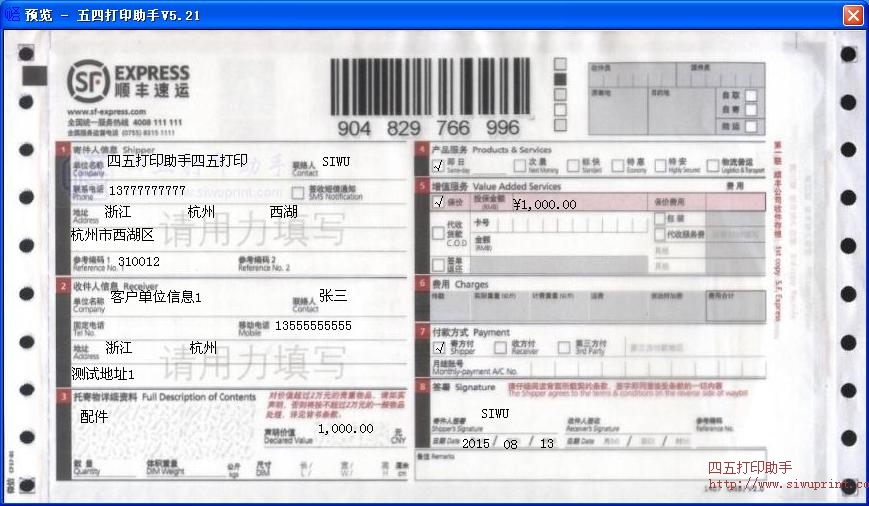This screenshot has width=869, height=506.
Task: Select receiver contact 张三
Action: (x=333, y=295)
